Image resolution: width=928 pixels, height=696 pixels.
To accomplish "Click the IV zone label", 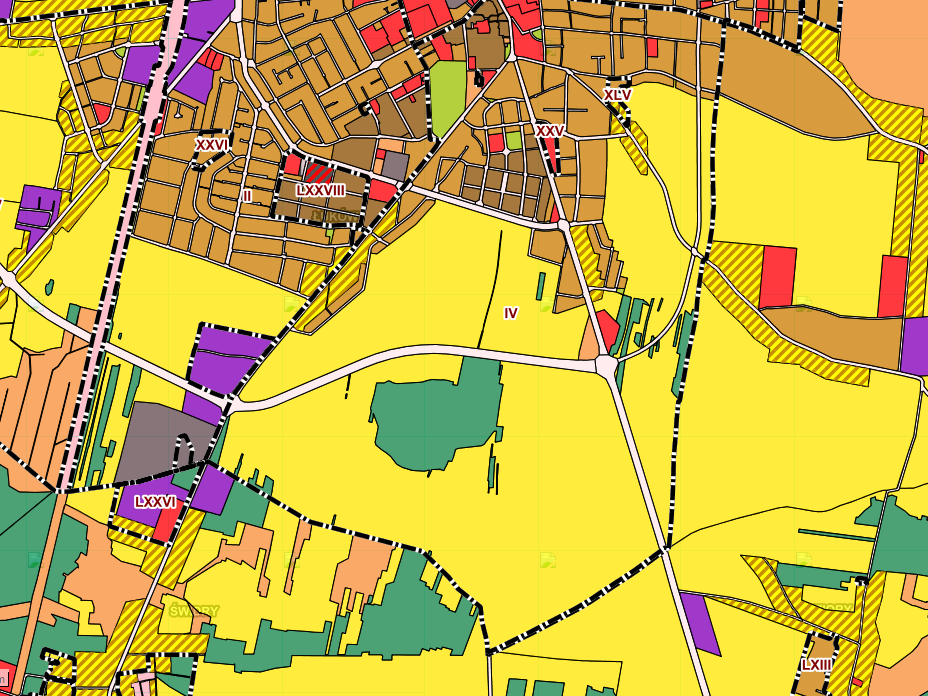I will pos(511,313).
